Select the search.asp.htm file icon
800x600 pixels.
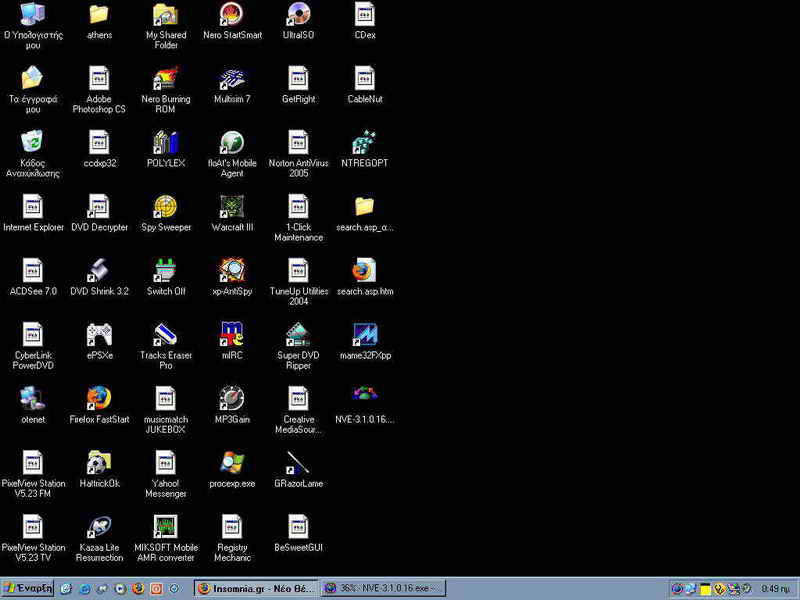[x=364, y=271]
